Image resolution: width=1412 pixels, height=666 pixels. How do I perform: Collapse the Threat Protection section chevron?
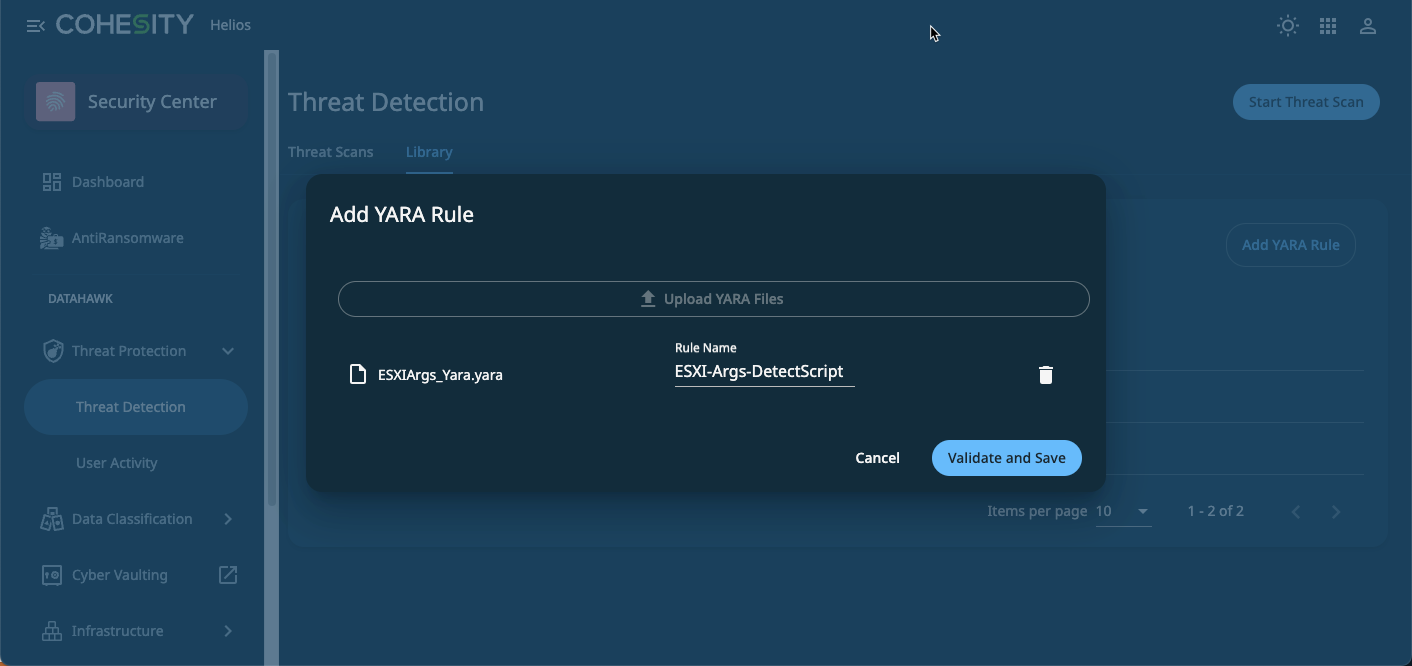[228, 351]
